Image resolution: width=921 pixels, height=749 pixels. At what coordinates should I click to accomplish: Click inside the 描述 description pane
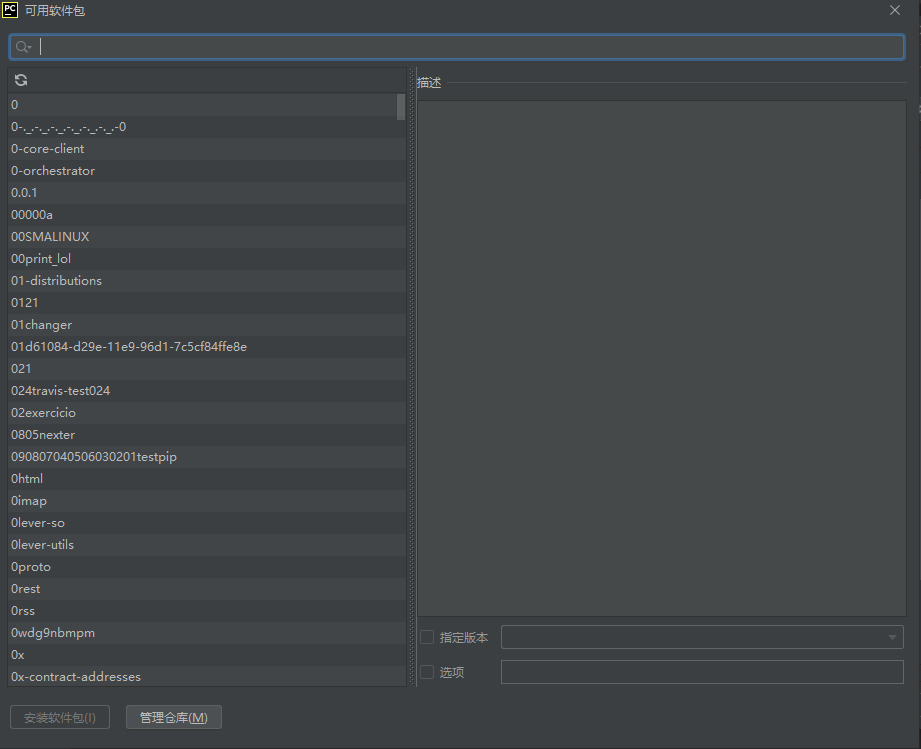pos(661,358)
